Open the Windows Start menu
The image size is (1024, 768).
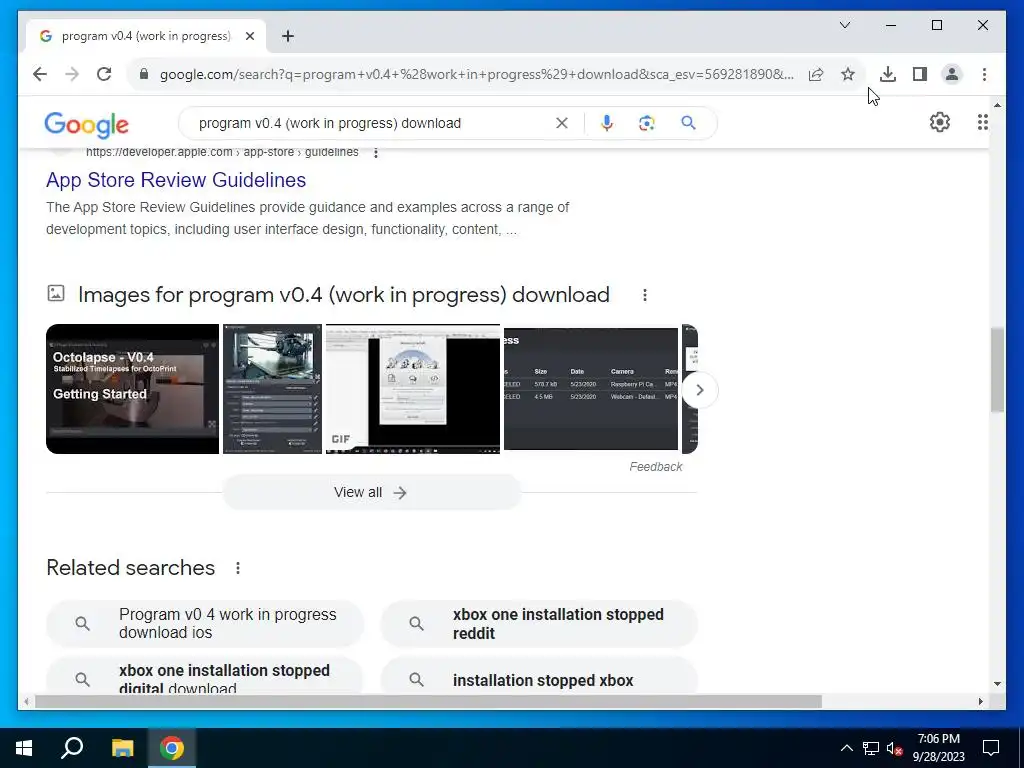pyautogui.click(x=24, y=748)
